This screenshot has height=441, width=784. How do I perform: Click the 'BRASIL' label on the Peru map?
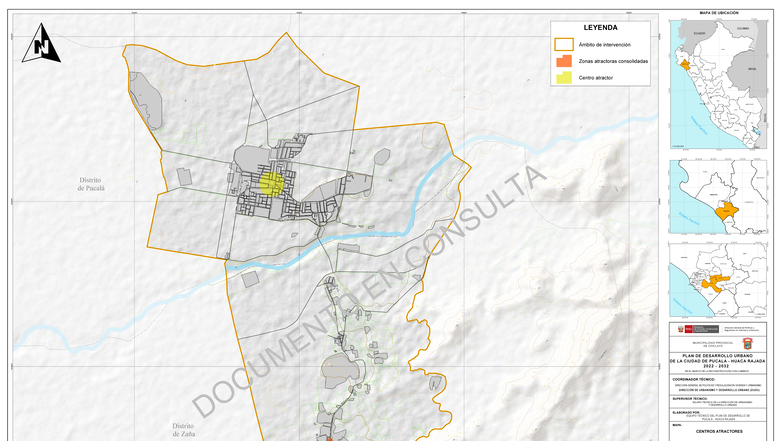(x=752, y=68)
